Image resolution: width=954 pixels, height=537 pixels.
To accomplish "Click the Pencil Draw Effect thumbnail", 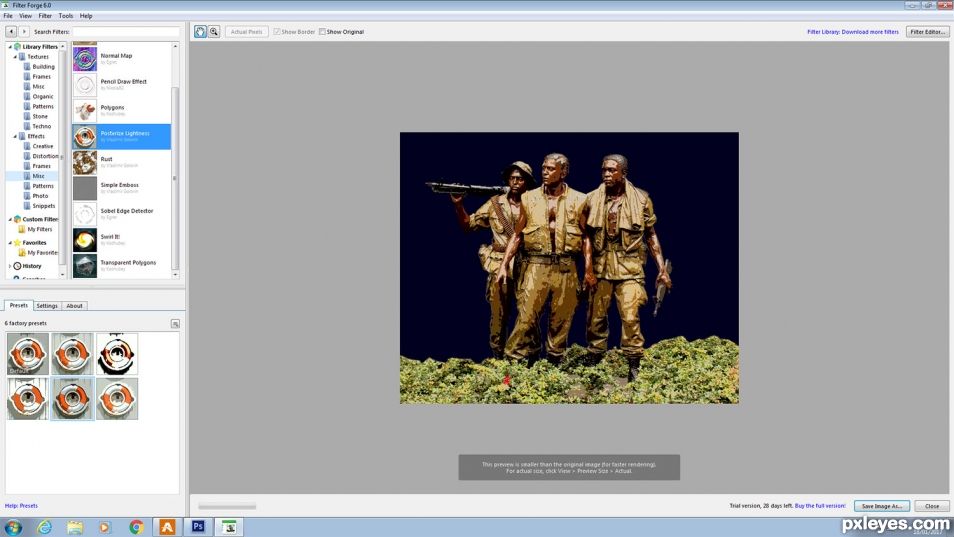I will coord(85,85).
